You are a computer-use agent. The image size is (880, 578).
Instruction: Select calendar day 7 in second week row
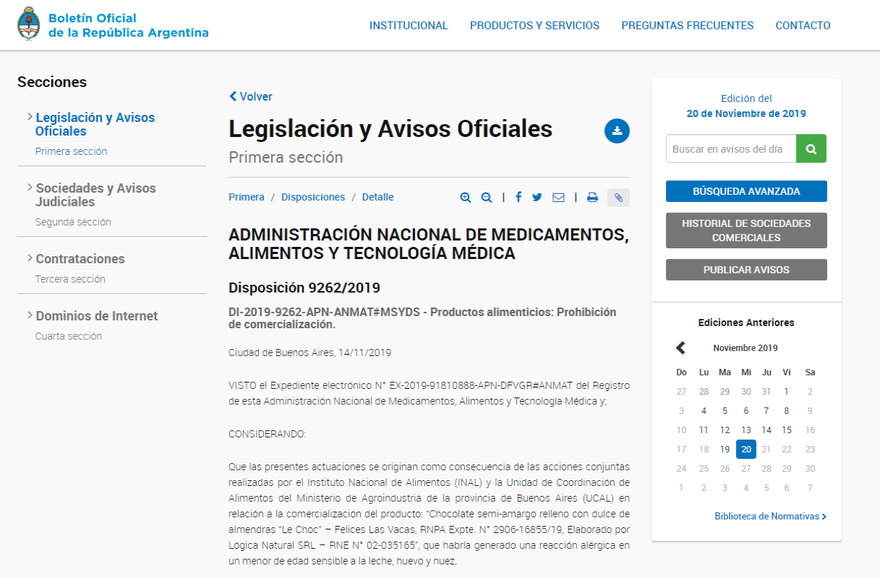(766, 411)
